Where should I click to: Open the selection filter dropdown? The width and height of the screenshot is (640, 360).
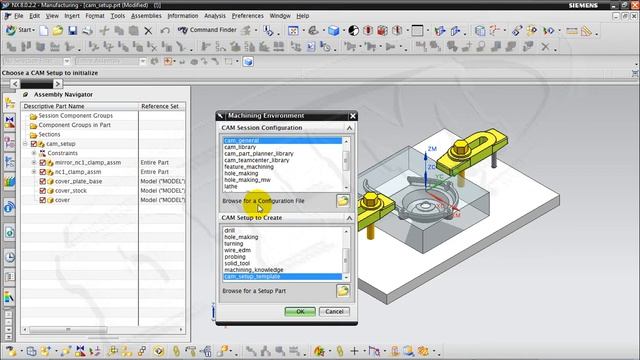[x=67, y=61]
